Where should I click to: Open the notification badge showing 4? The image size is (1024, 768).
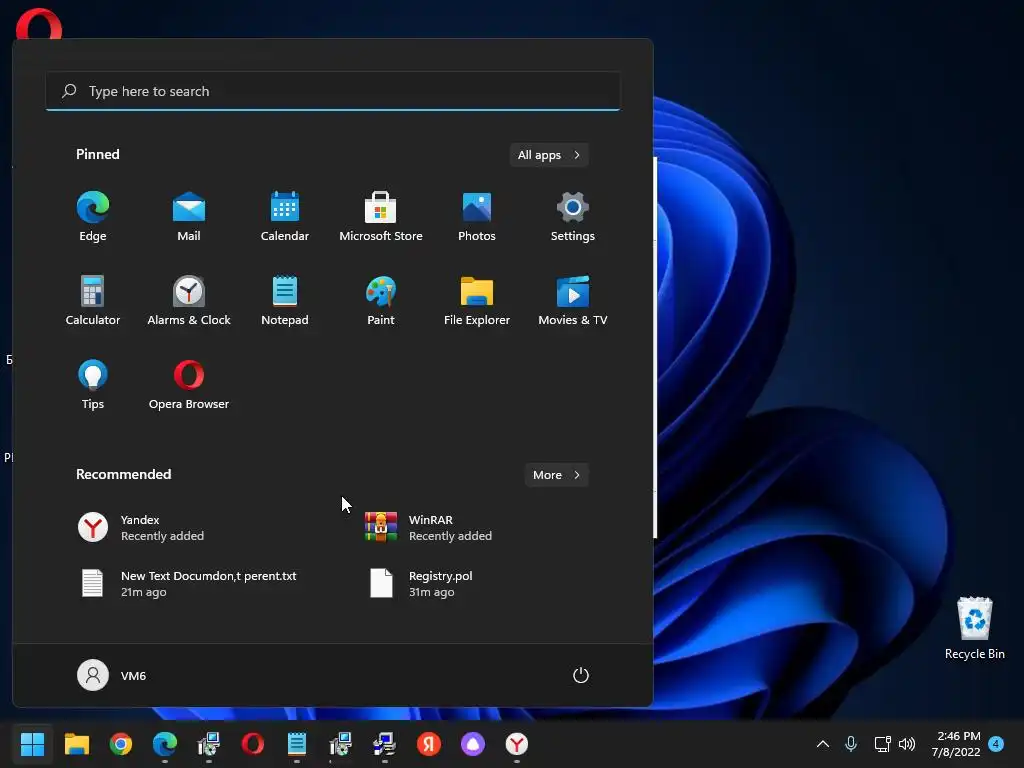[996, 744]
